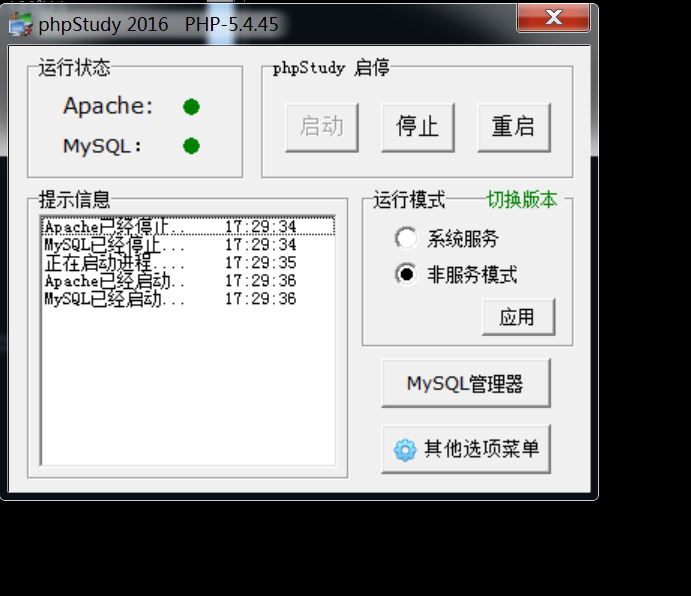The height and width of the screenshot is (596, 691).
Task: Select log row 'MySQL已经停止' 17:29:34
Action: point(188,245)
